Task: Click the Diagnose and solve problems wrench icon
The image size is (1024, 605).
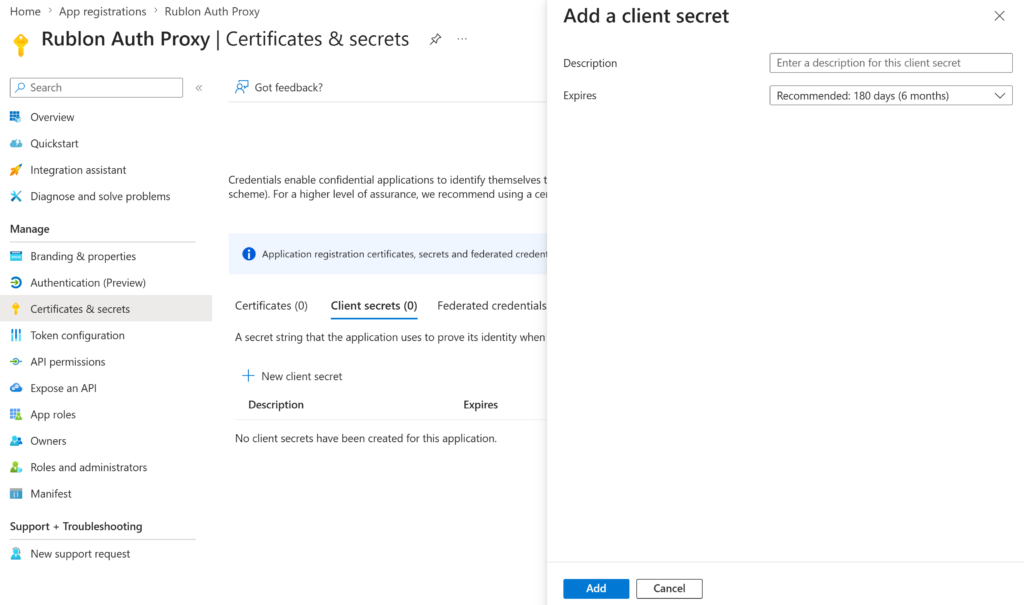Action: coord(16,196)
